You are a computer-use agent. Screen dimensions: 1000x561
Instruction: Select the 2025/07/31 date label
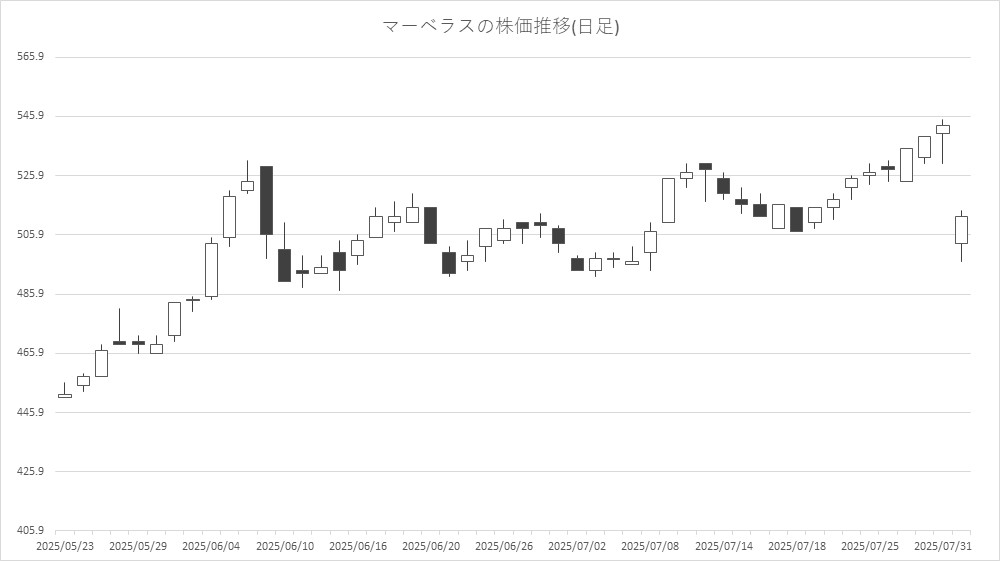point(943,547)
